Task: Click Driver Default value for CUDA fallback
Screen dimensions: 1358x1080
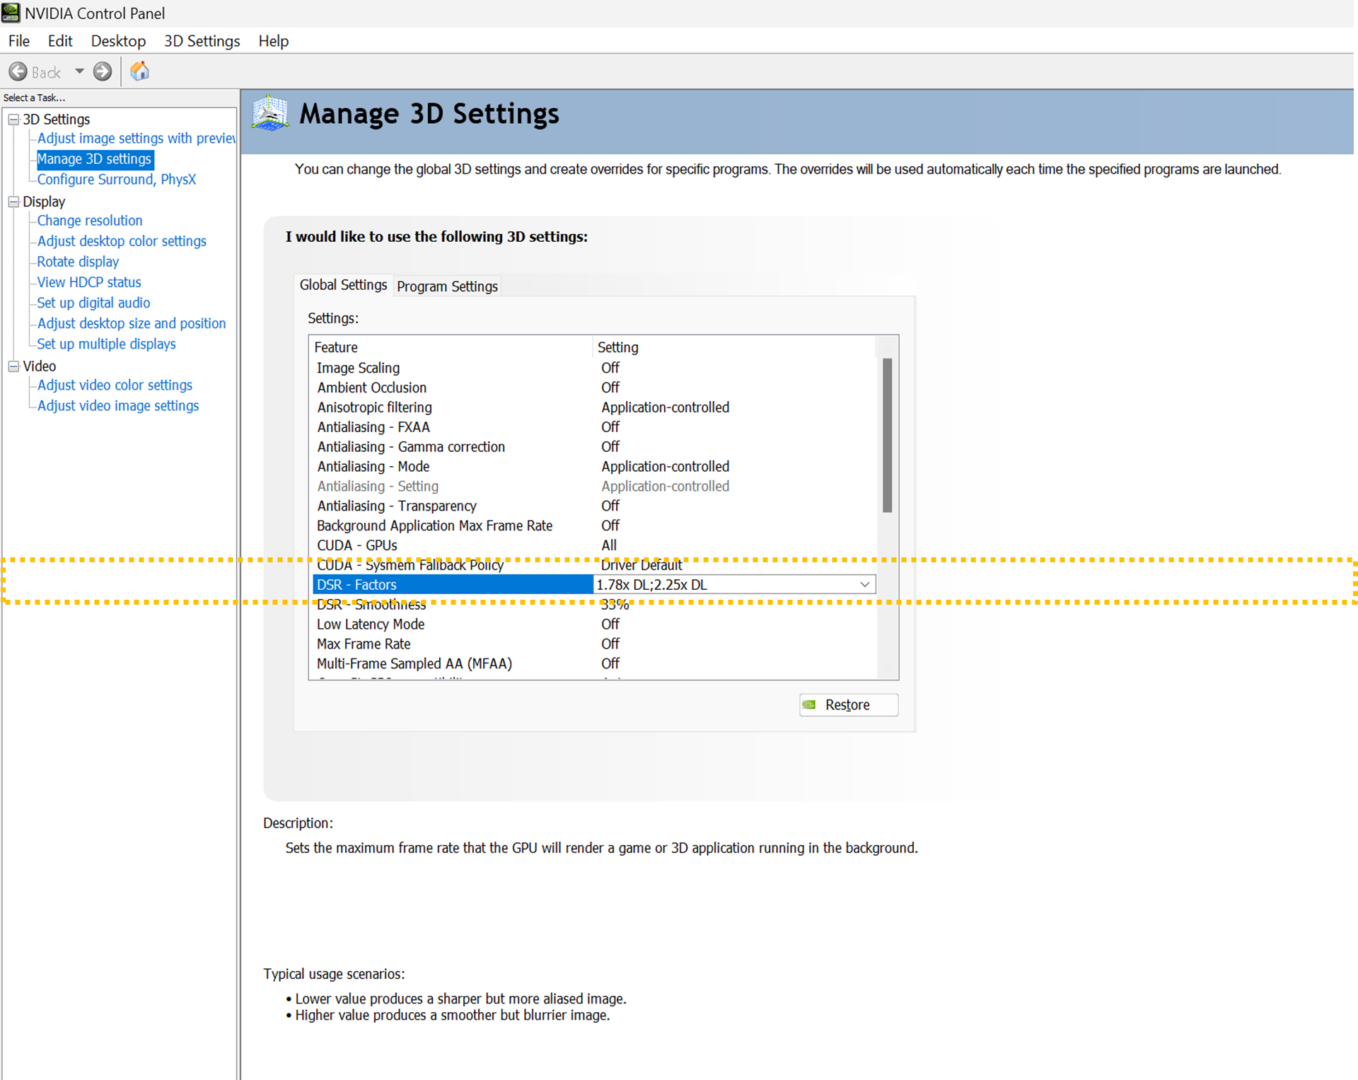Action: (641, 565)
